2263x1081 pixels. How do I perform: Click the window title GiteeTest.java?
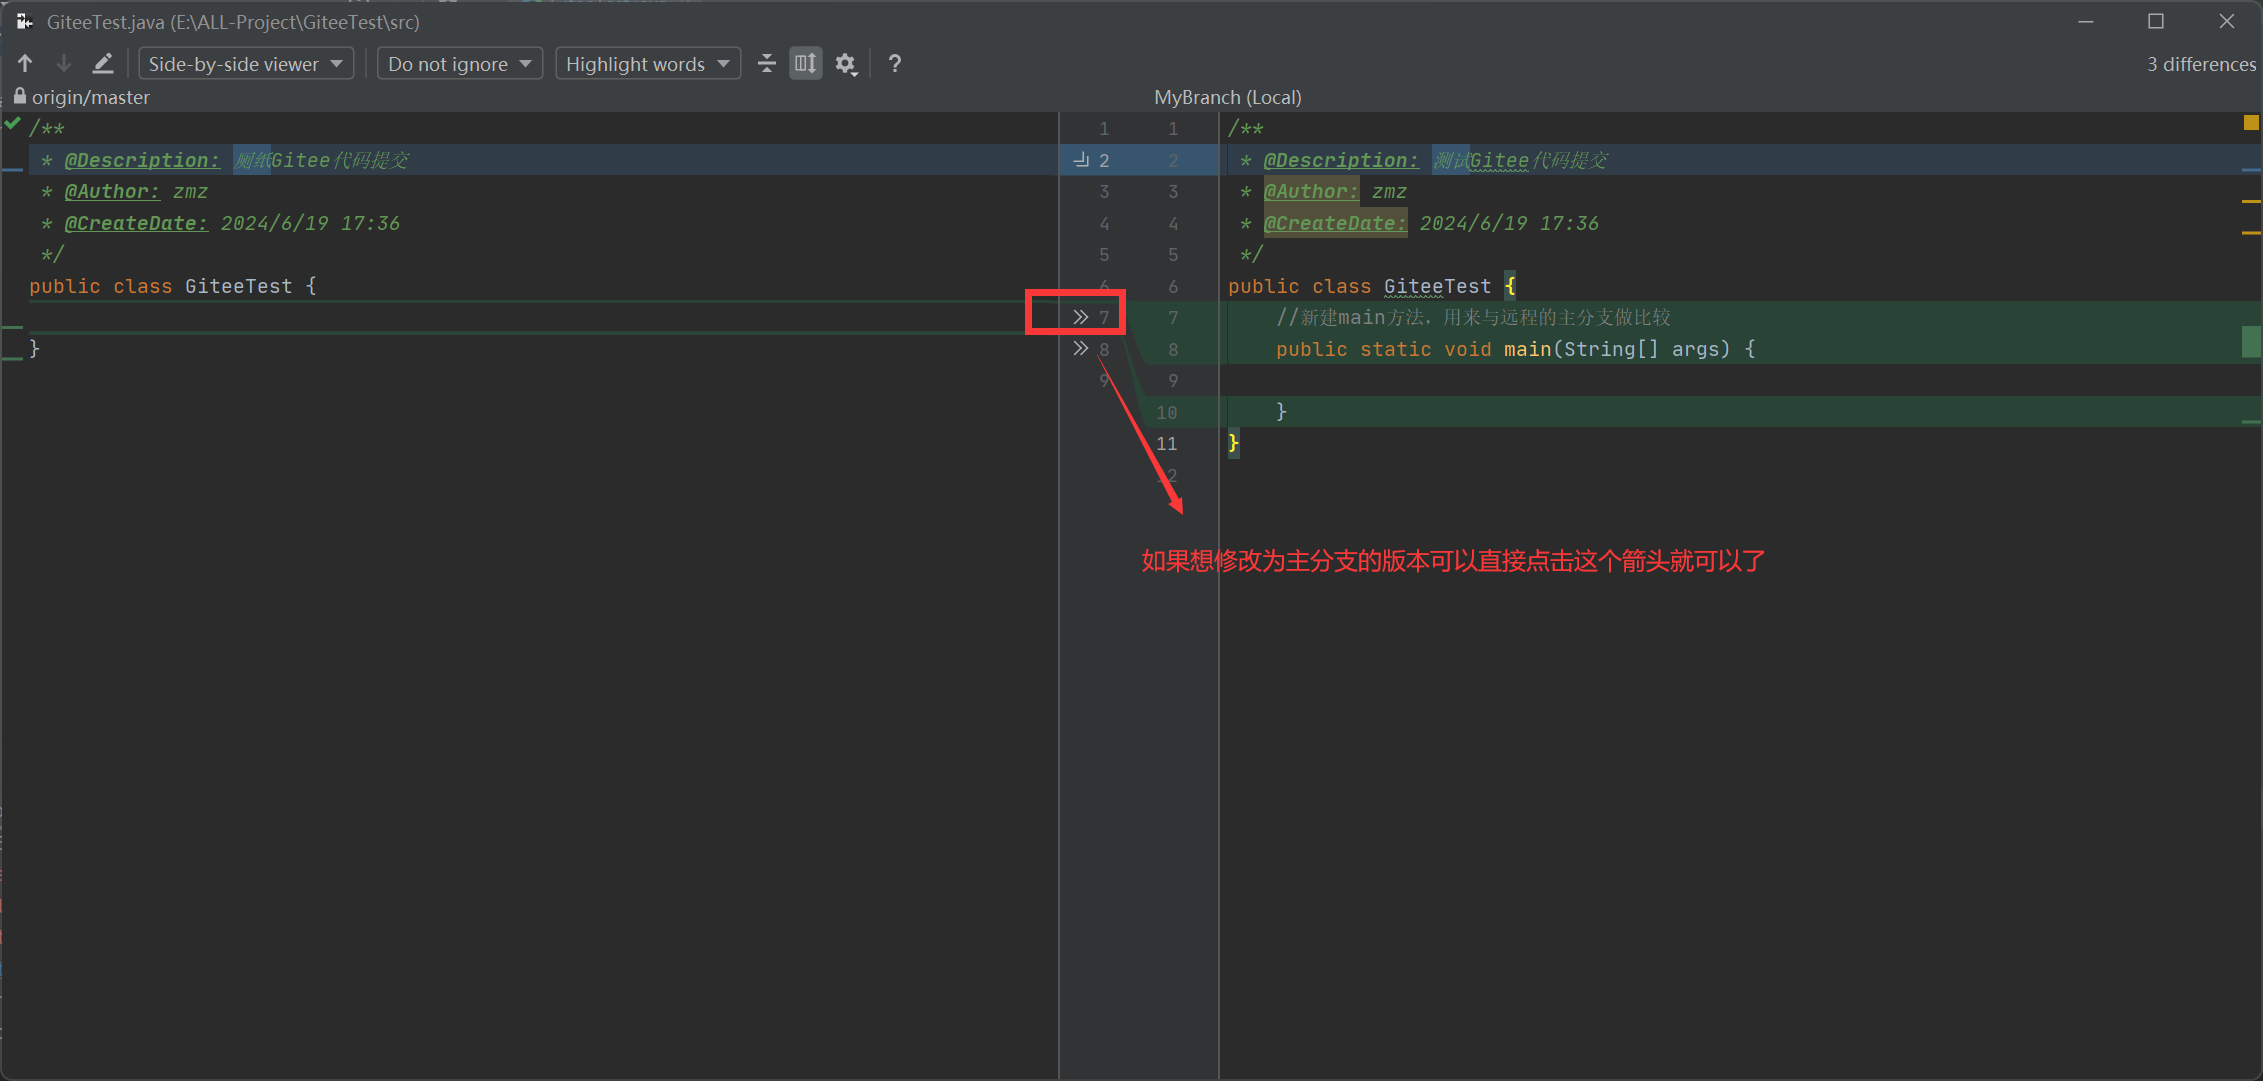click(x=233, y=21)
